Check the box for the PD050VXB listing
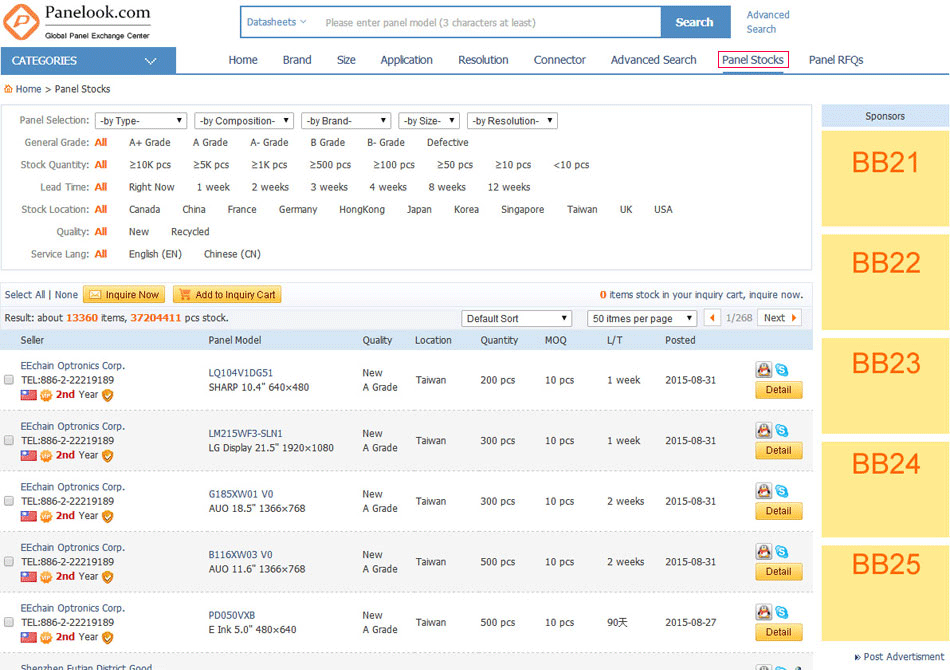The height and width of the screenshot is (670, 950). click(x=9, y=622)
